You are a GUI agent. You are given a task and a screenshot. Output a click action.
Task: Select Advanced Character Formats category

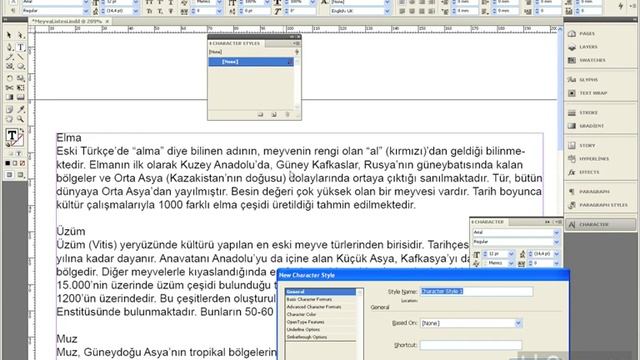pos(321,307)
